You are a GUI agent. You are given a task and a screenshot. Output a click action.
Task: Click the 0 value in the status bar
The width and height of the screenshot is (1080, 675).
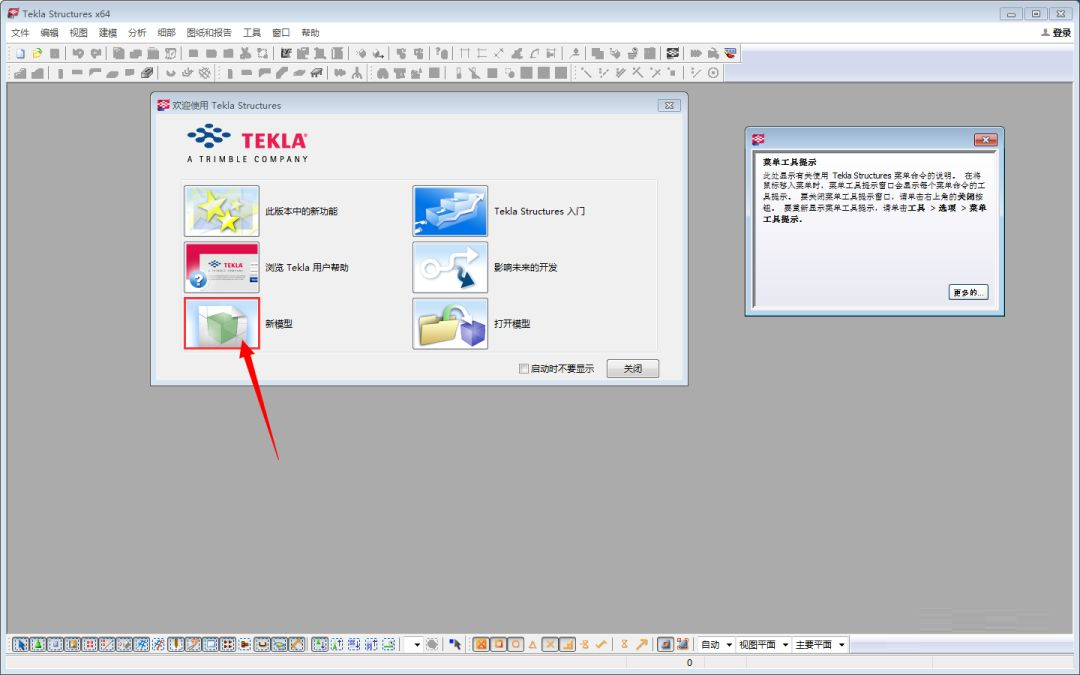click(x=689, y=663)
